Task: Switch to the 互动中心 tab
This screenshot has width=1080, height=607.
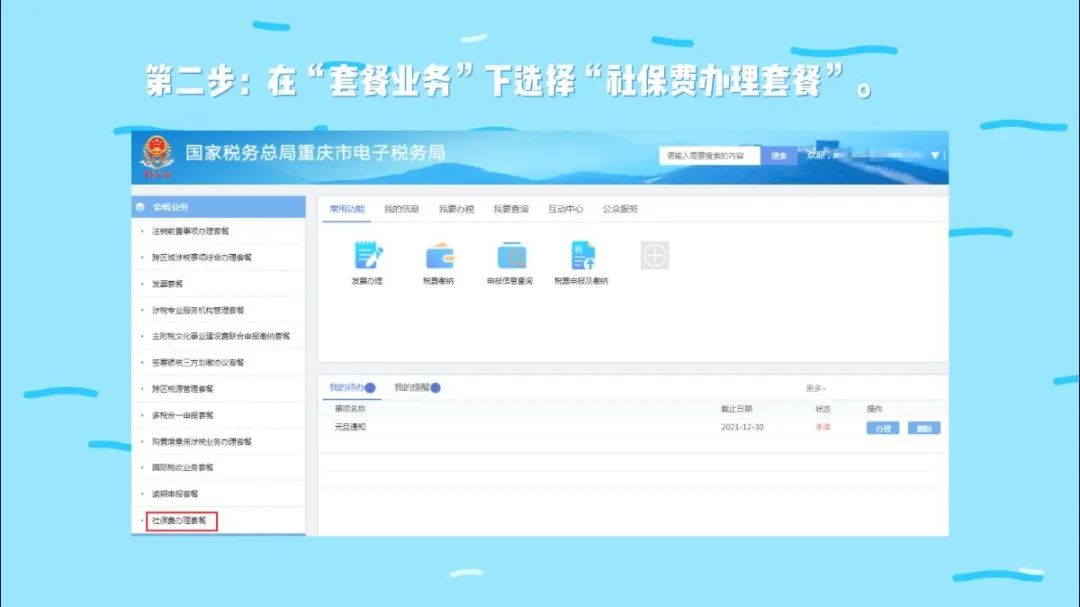Action: [x=565, y=209]
